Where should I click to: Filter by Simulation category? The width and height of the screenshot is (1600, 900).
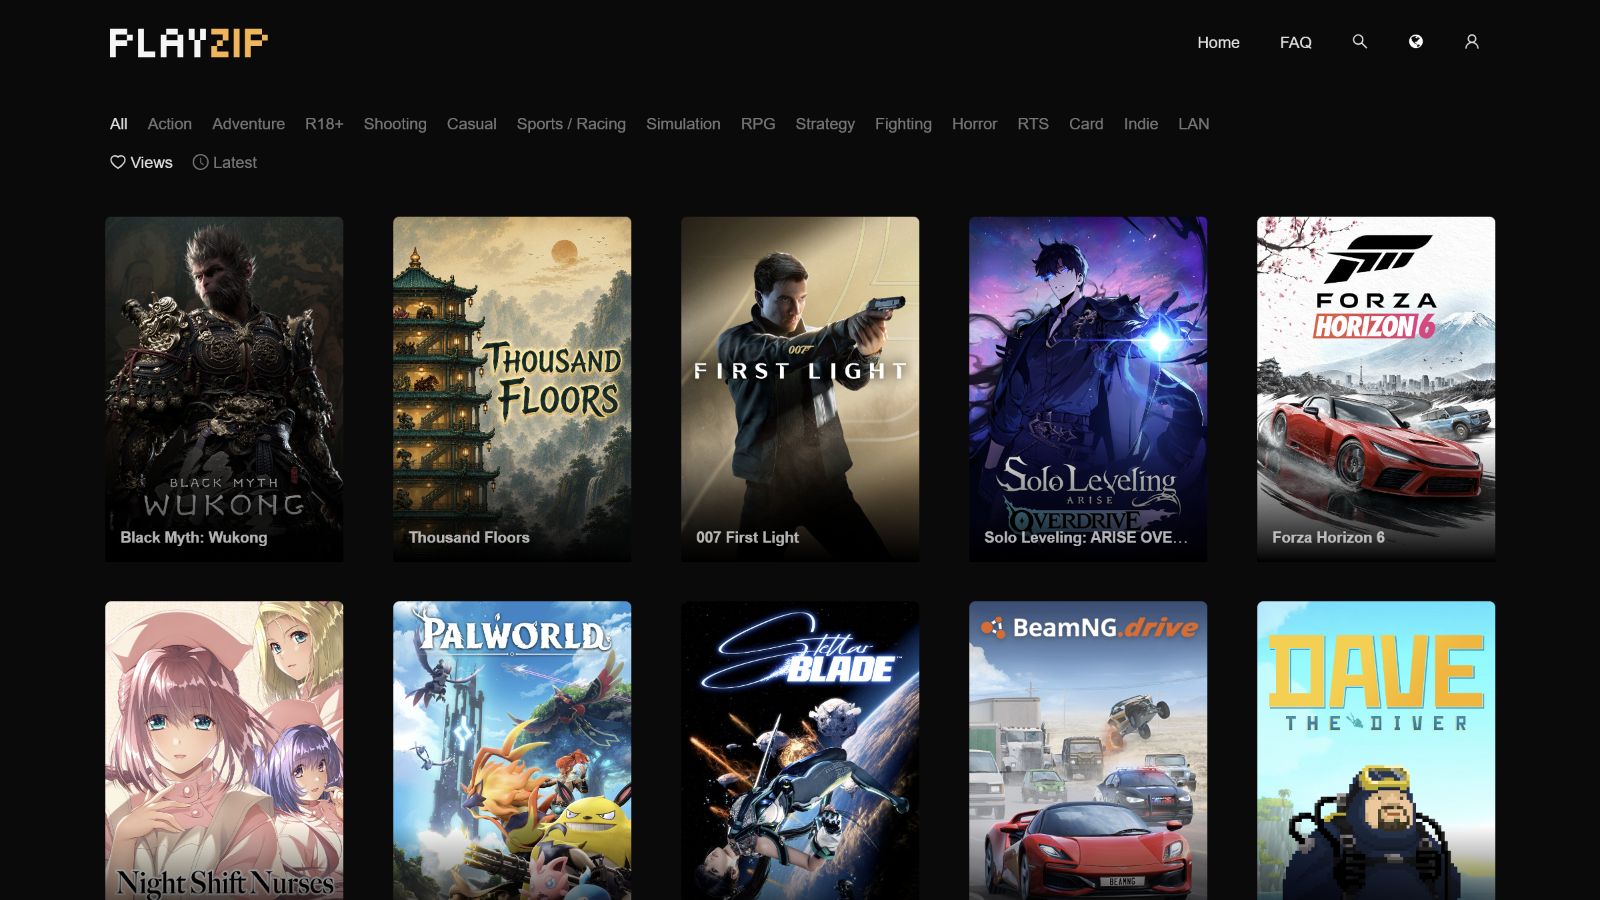(683, 124)
